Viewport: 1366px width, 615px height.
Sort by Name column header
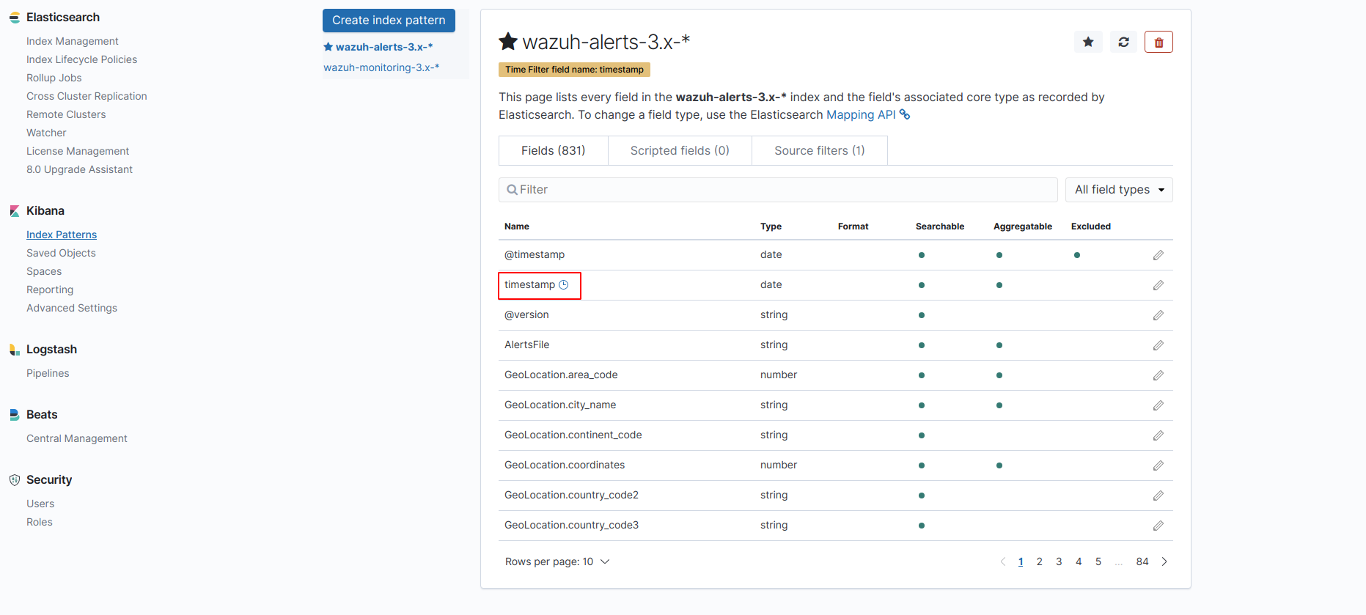tap(517, 227)
